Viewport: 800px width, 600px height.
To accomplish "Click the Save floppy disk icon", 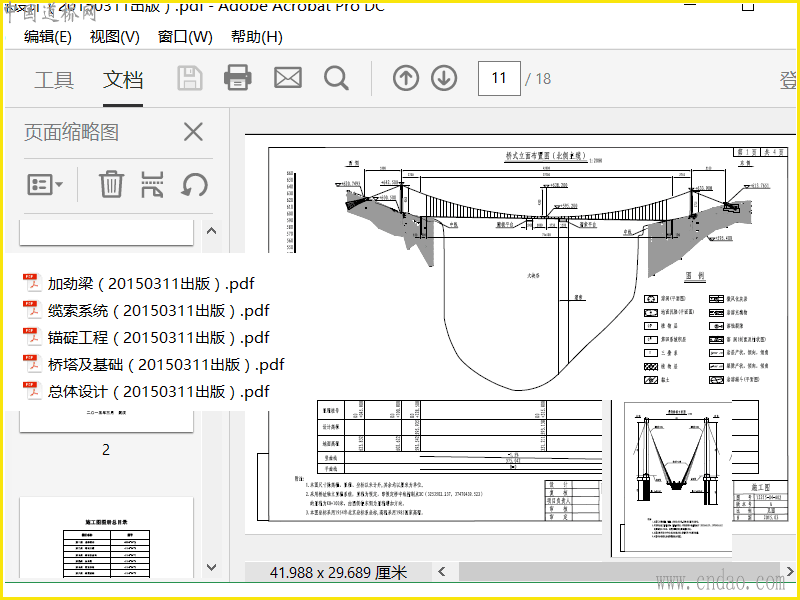I will 190,78.
